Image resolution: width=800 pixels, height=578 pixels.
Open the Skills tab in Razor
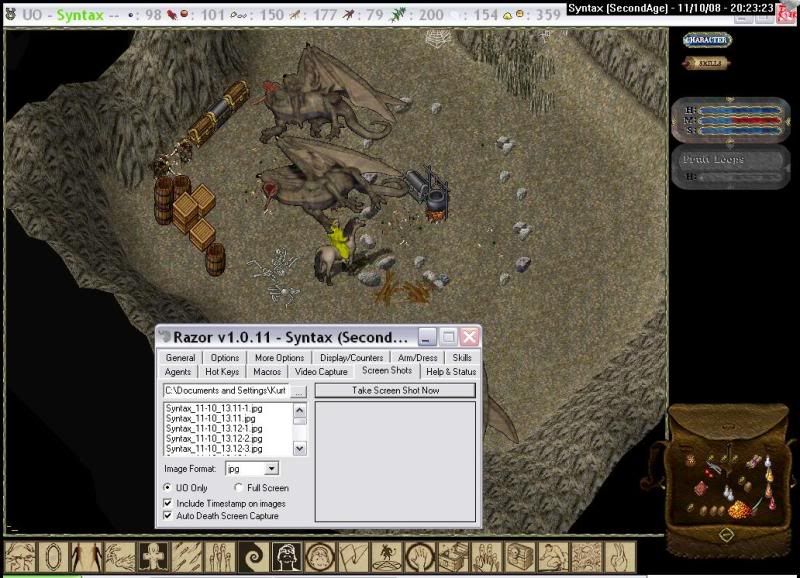pos(462,358)
